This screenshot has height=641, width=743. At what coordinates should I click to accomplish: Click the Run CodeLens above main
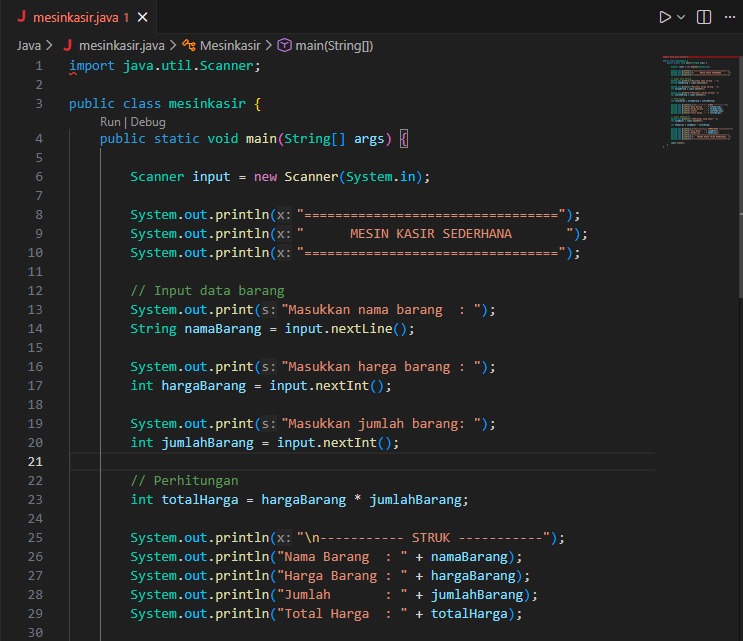pos(110,122)
